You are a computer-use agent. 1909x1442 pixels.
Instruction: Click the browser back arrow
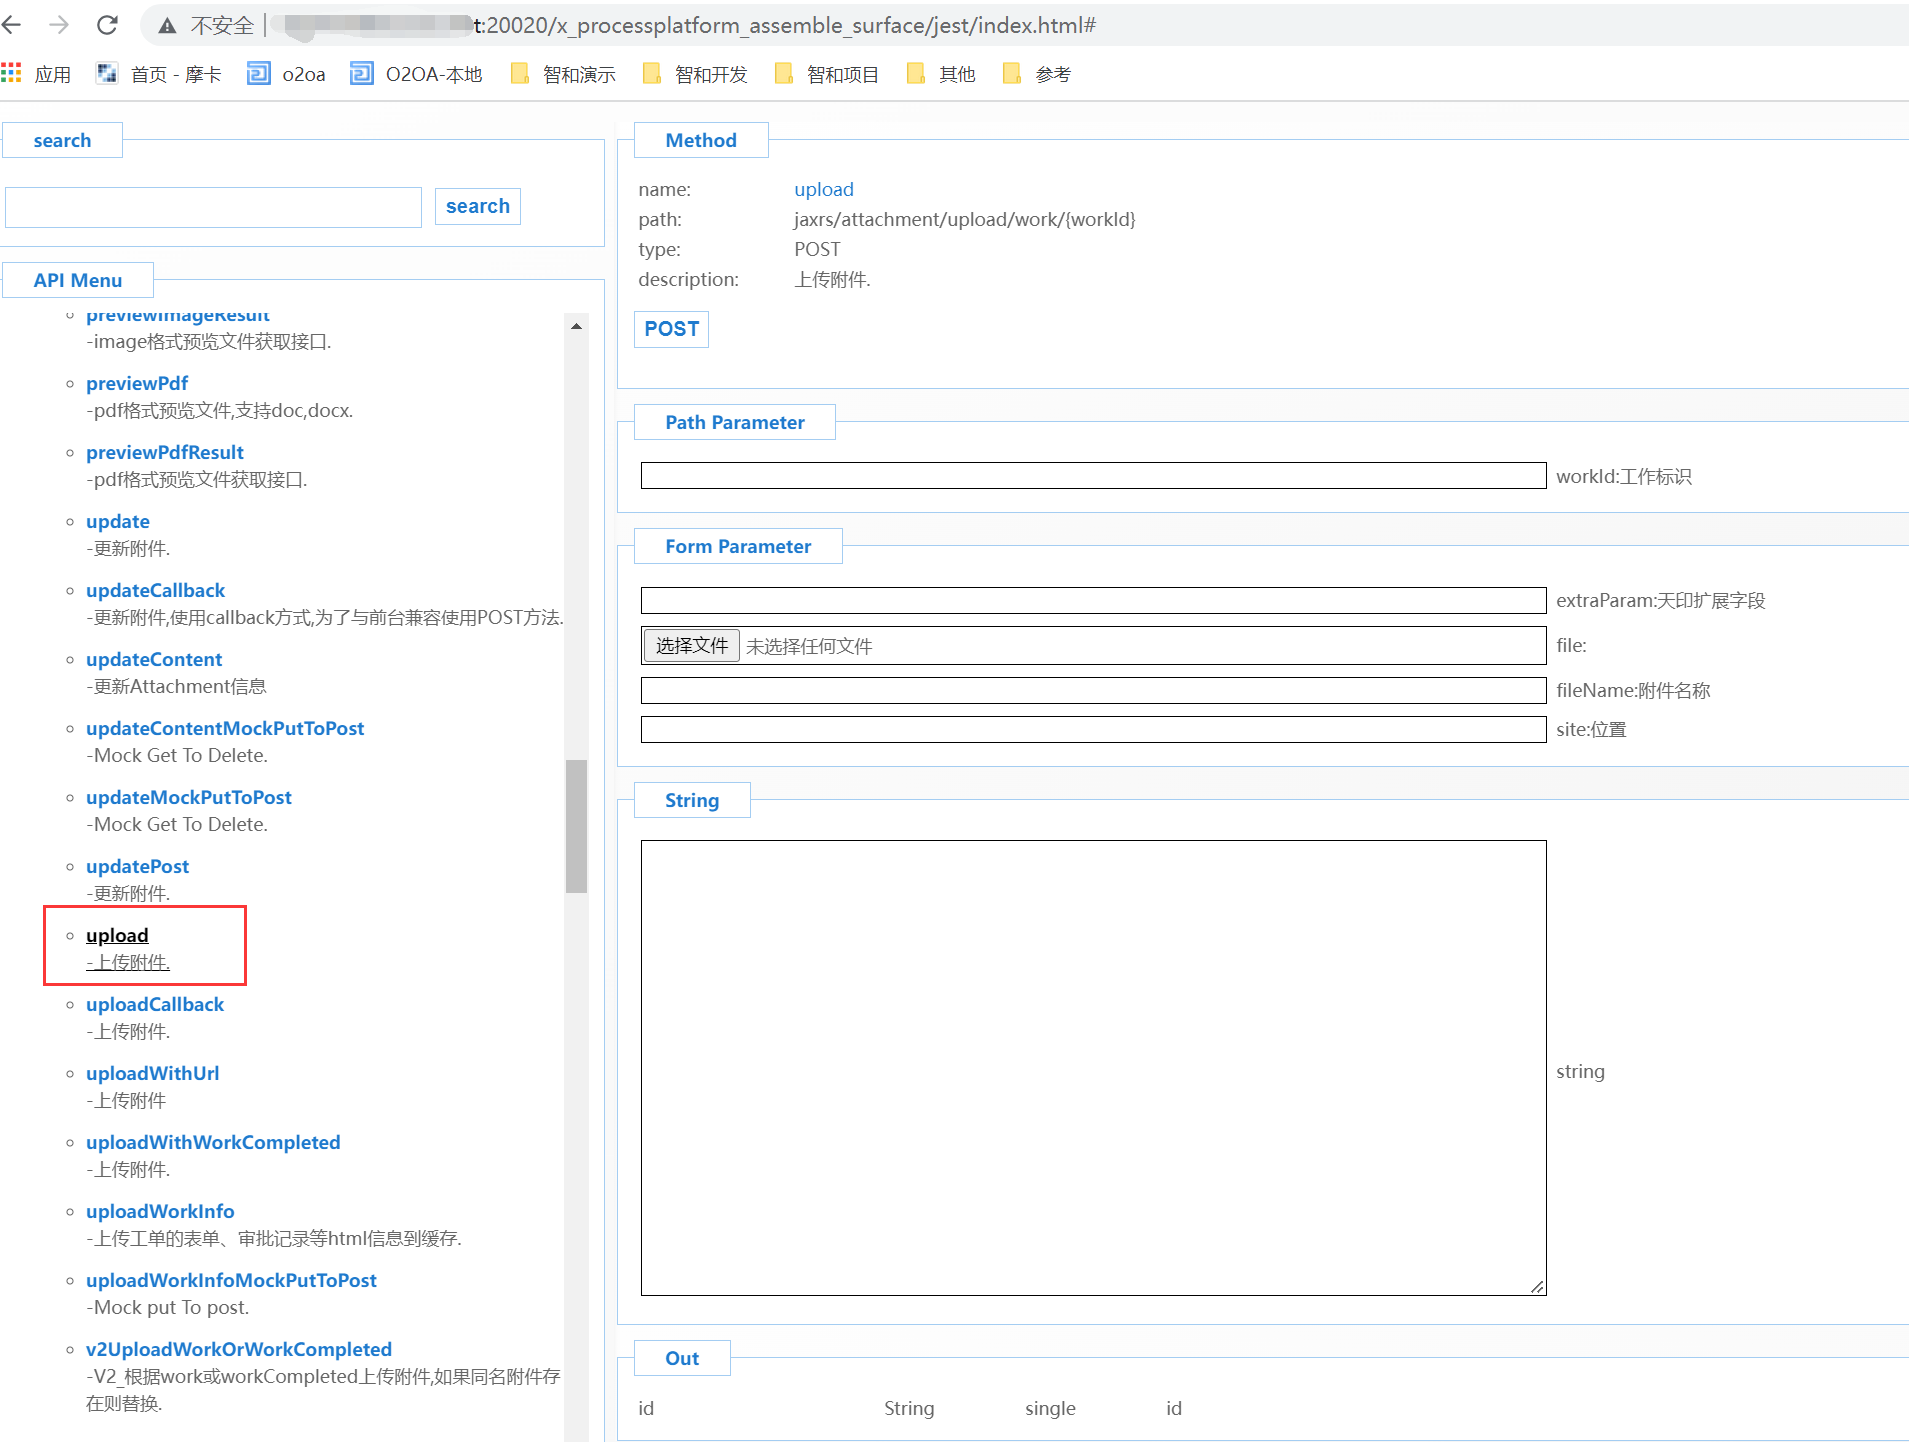pos(12,25)
